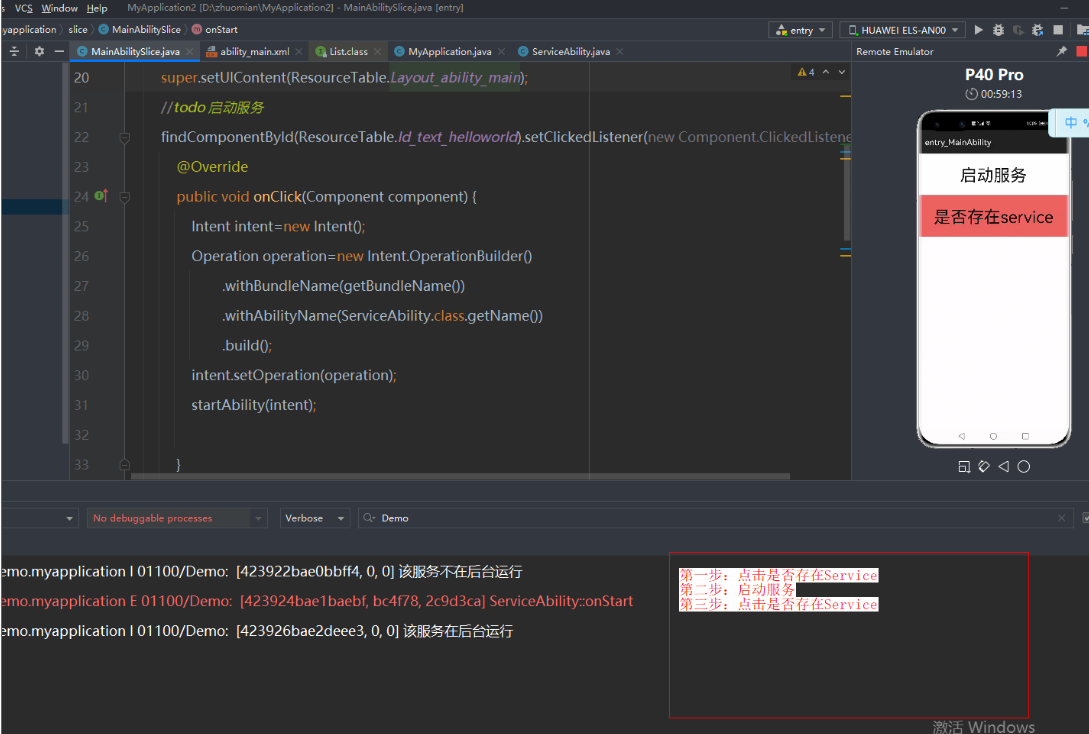Open the Help menu
The height and width of the screenshot is (734, 1089).
coord(97,8)
